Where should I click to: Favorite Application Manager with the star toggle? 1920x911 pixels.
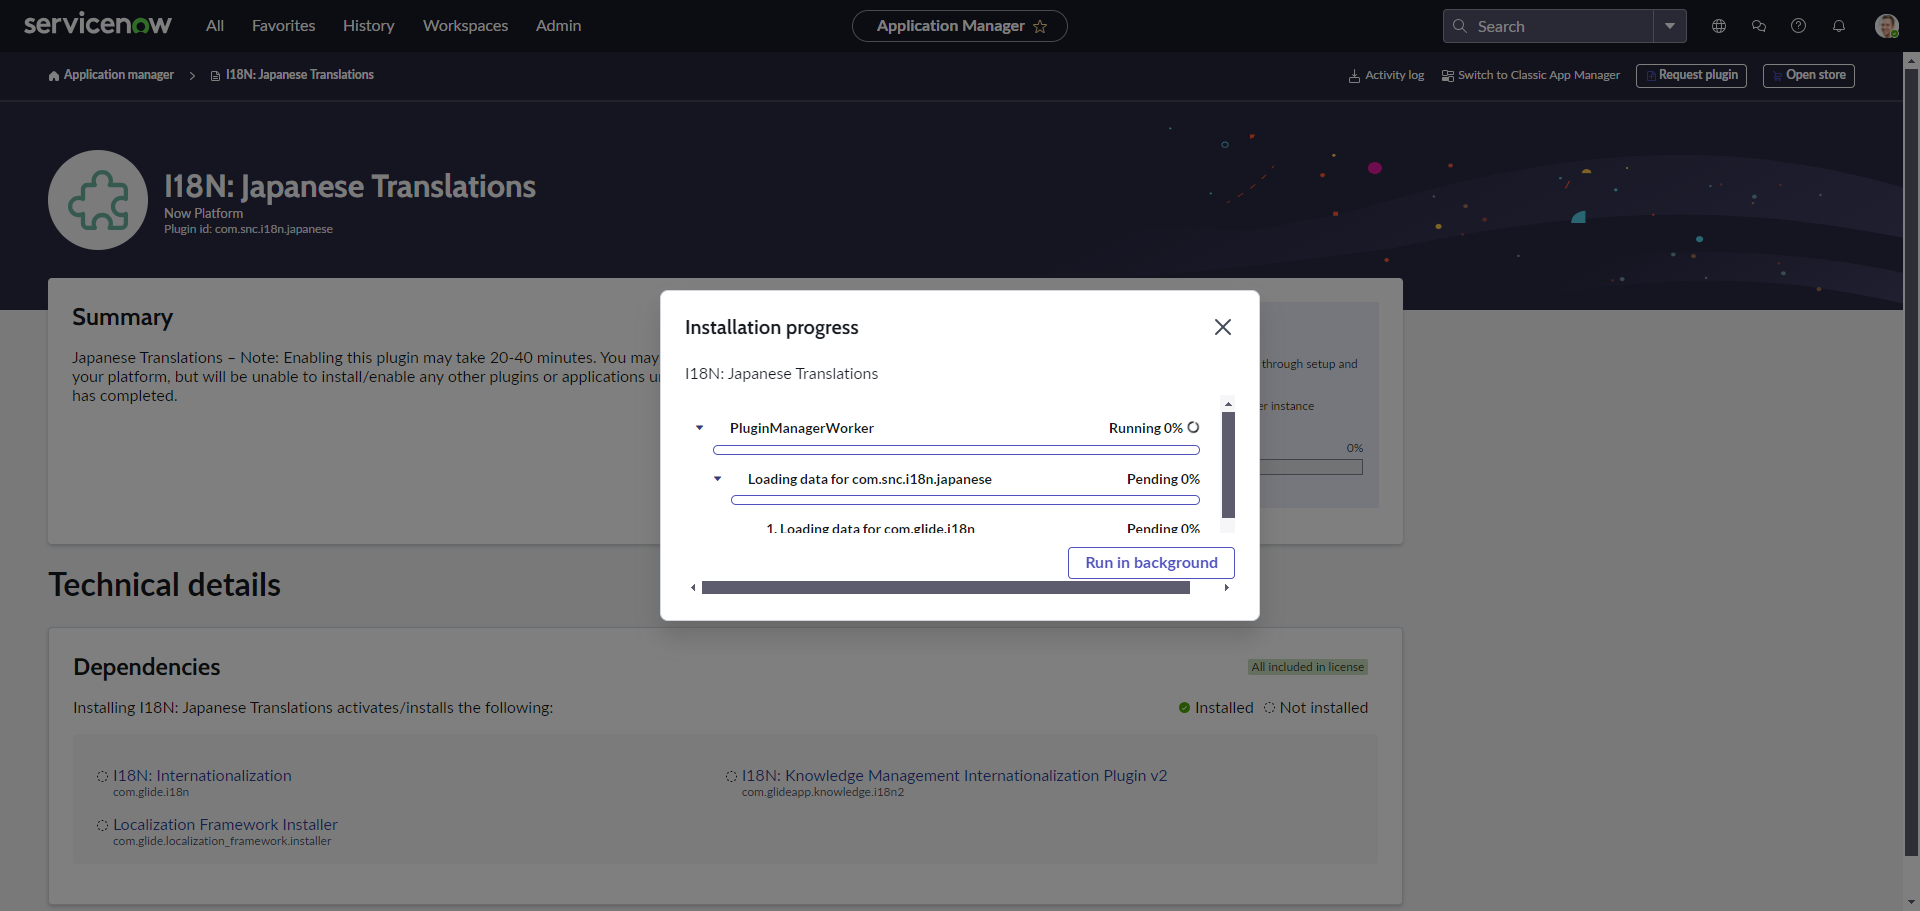[x=1040, y=27]
